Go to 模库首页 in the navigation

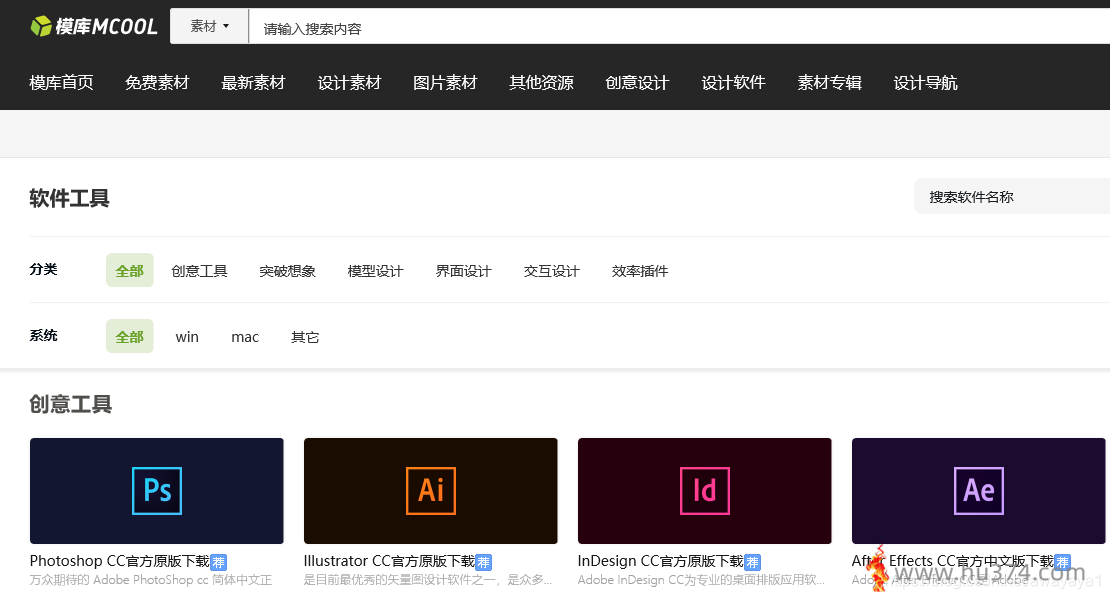pos(62,83)
